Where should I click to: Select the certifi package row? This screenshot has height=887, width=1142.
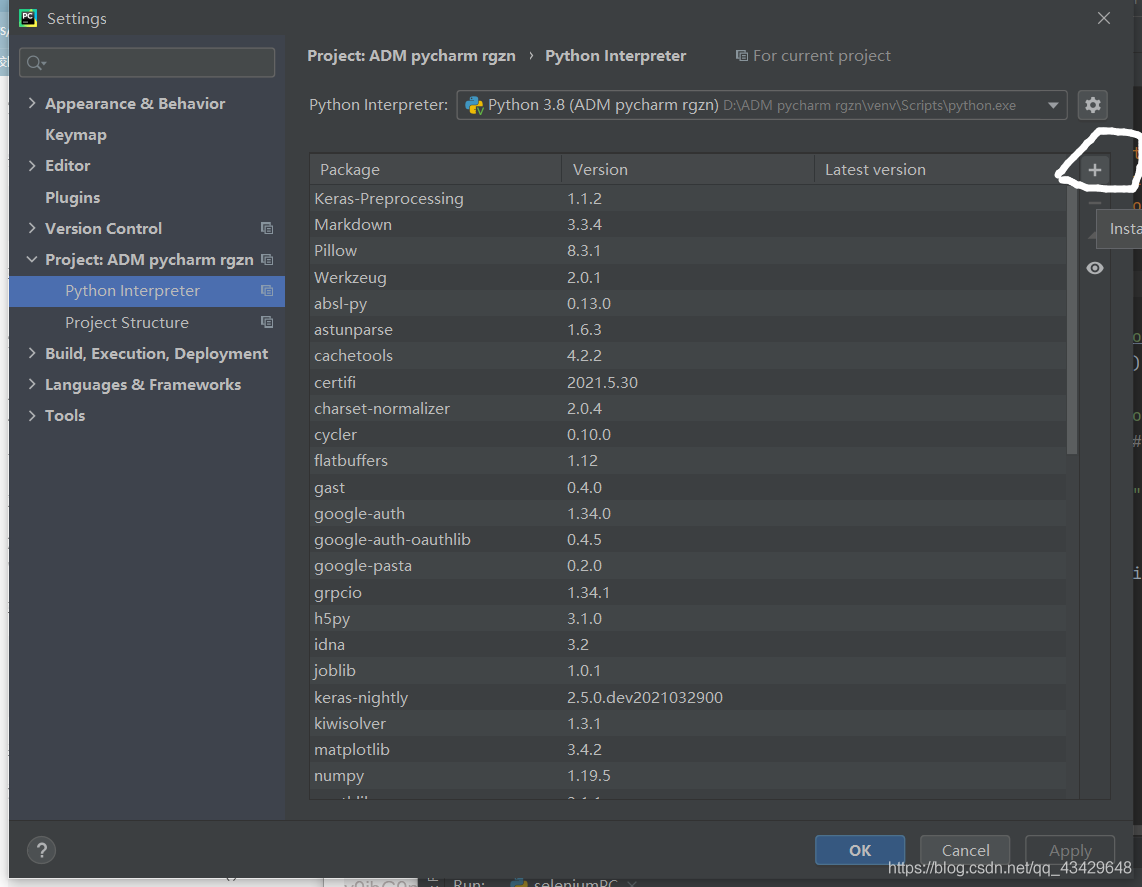pos(688,382)
